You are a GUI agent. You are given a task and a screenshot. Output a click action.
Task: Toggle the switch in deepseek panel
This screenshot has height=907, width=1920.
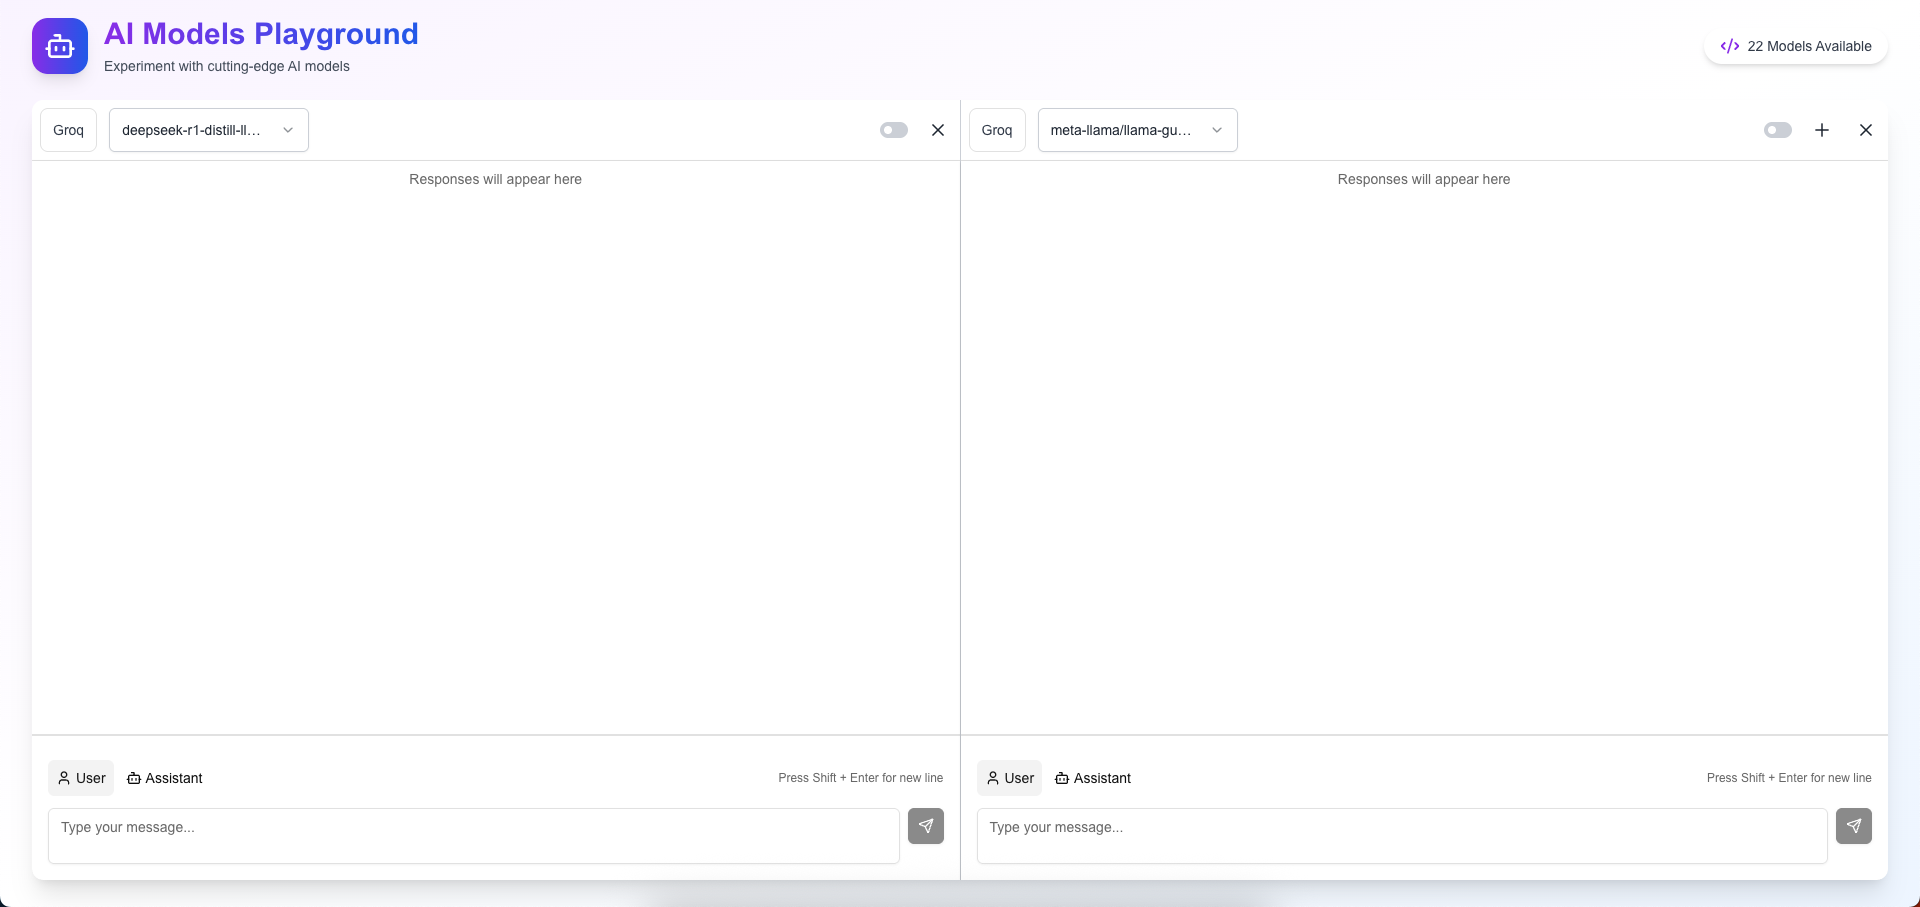tap(893, 130)
